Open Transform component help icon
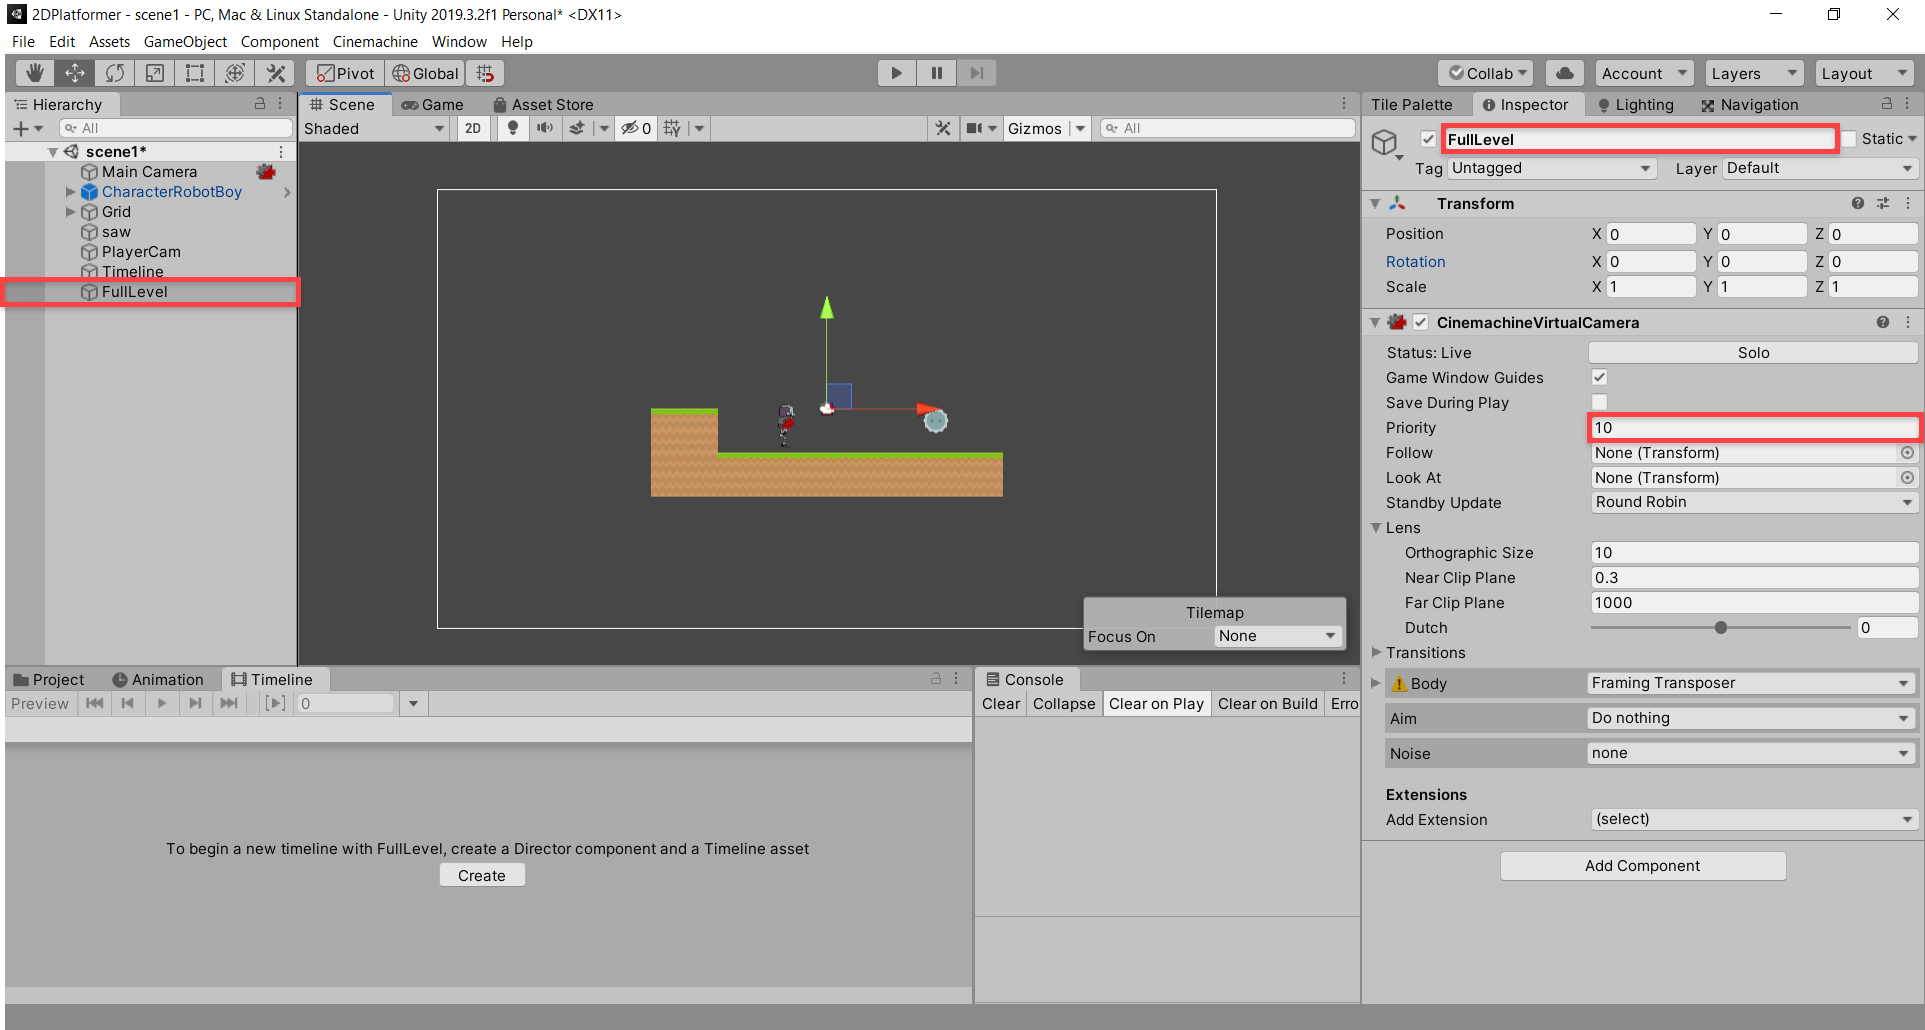The height and width of the screenshot is (1030, 1925). pos(1857,203)
